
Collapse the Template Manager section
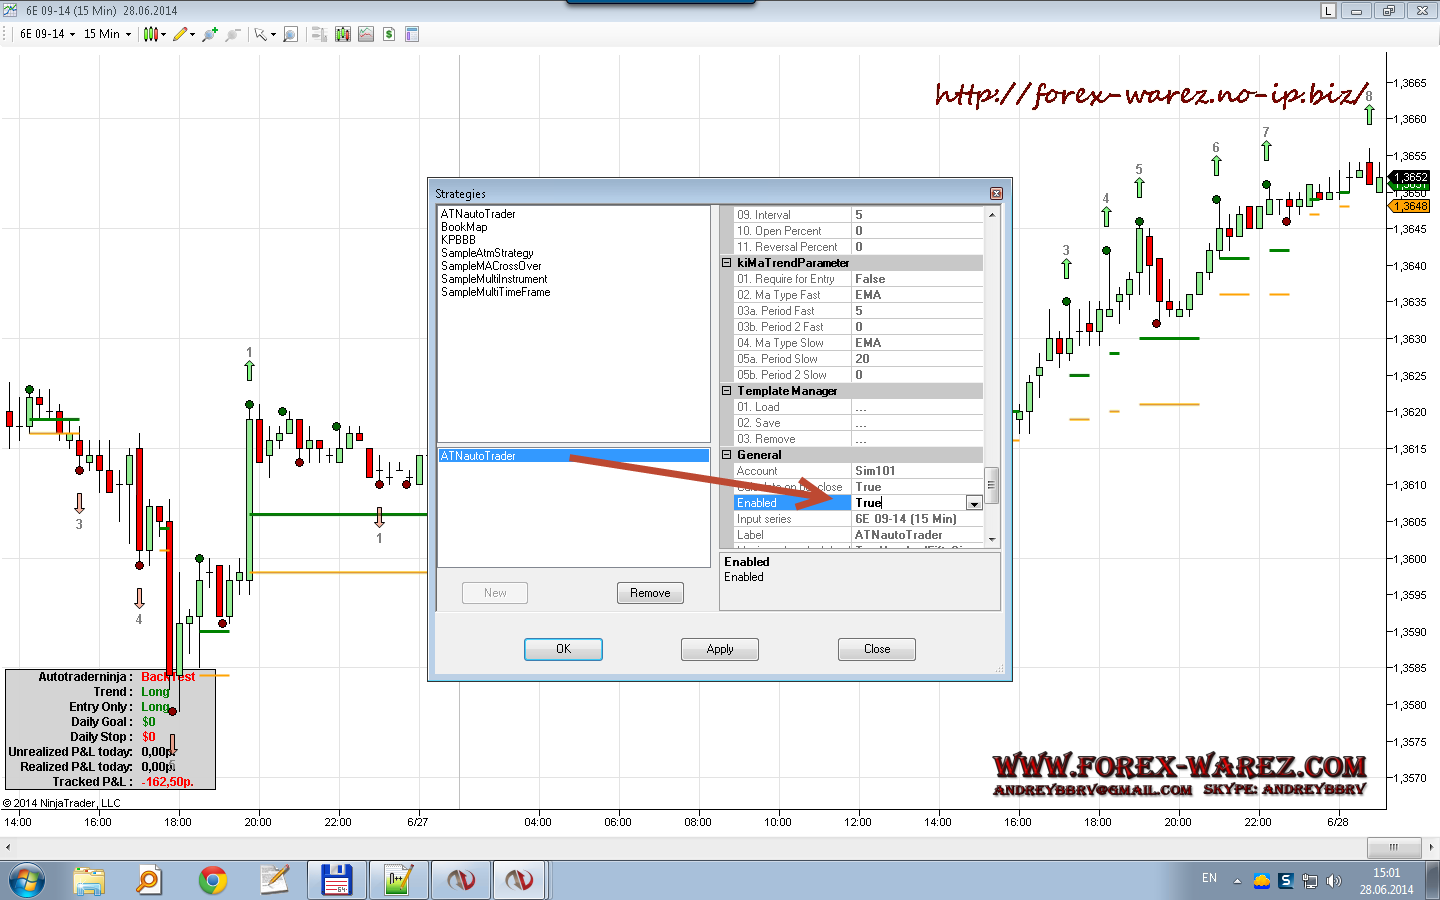point(727,391)
